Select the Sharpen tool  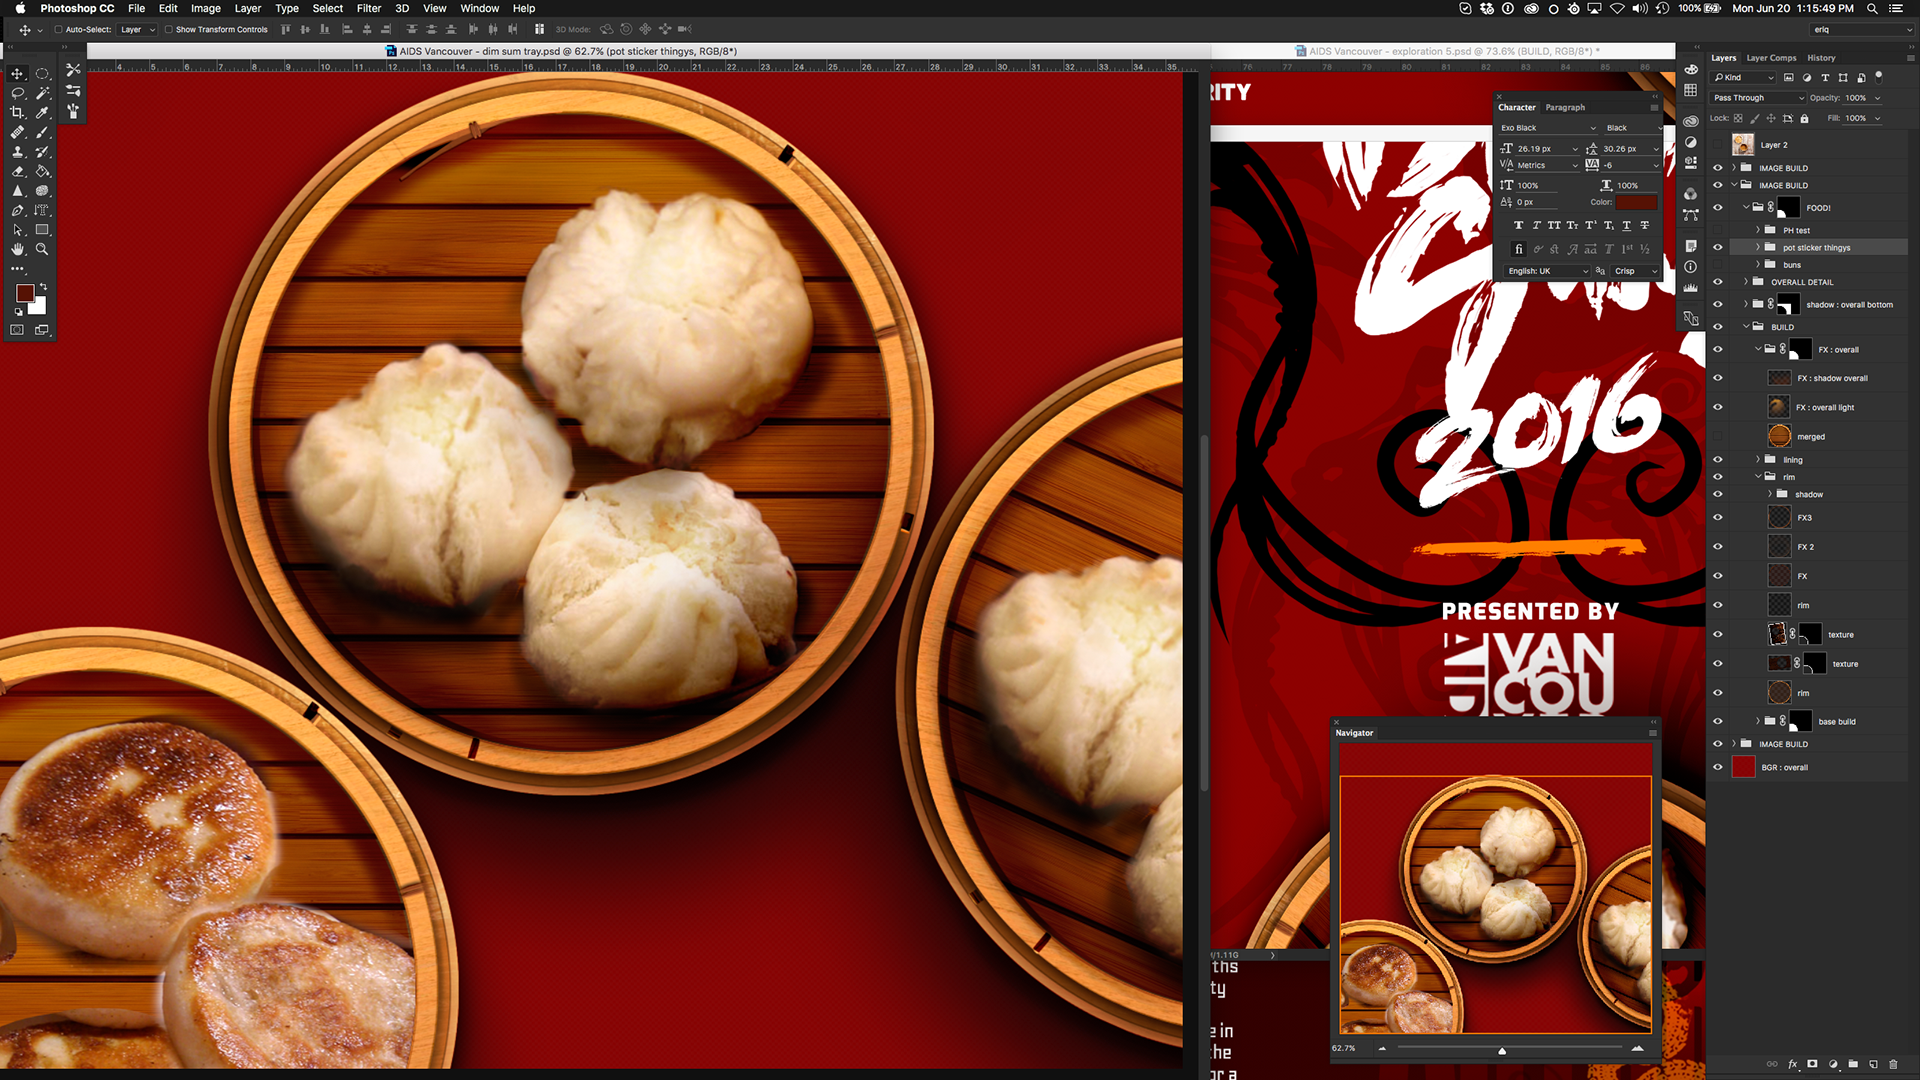pyautogui.click(x=17, y=191)
